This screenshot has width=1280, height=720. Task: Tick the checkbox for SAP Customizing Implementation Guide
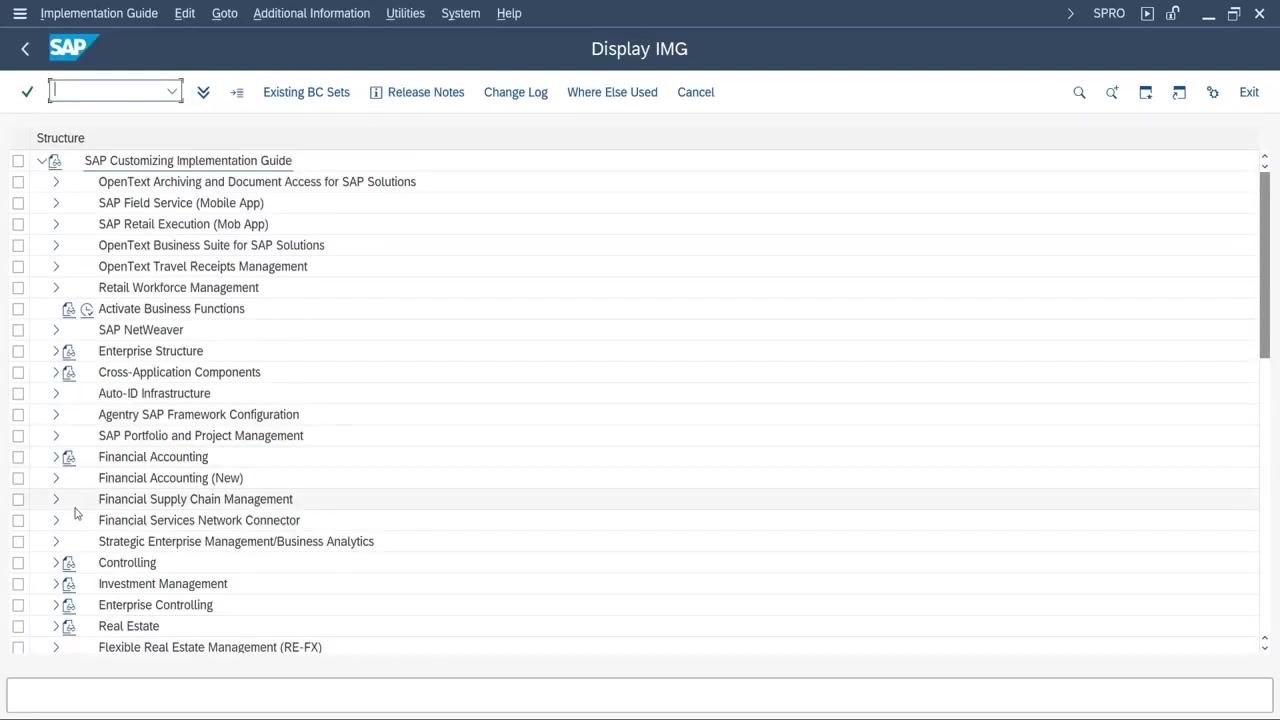tap(18, 161)
